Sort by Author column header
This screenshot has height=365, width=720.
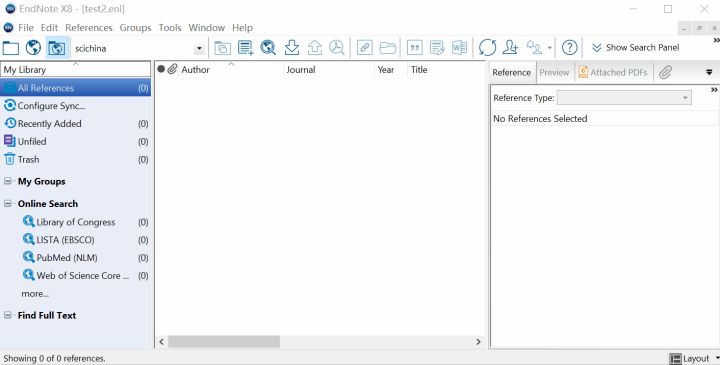coord(195,70)
